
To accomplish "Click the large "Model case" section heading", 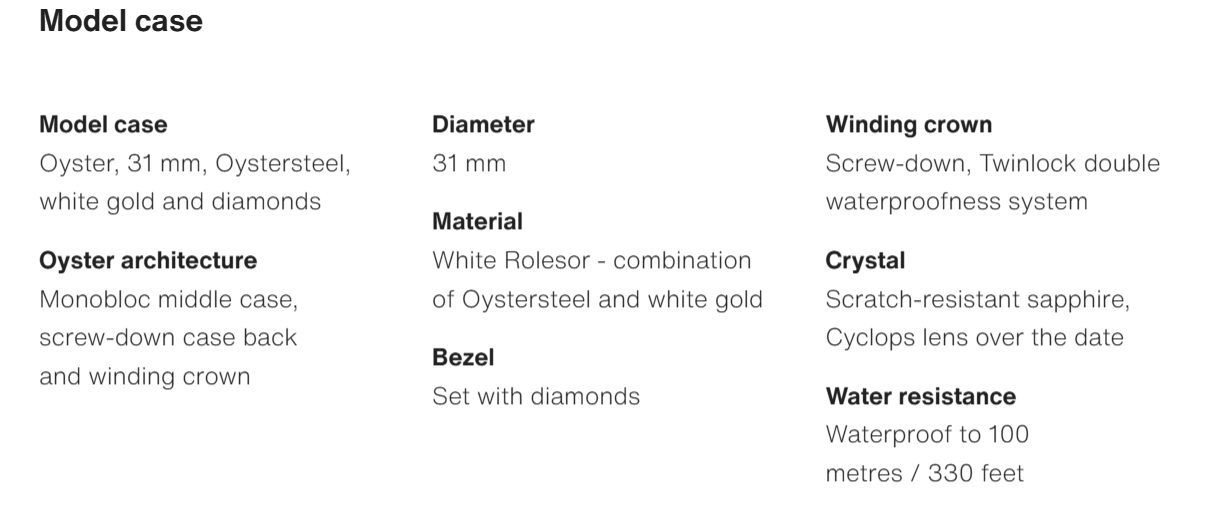I will [x=121, y=21].
